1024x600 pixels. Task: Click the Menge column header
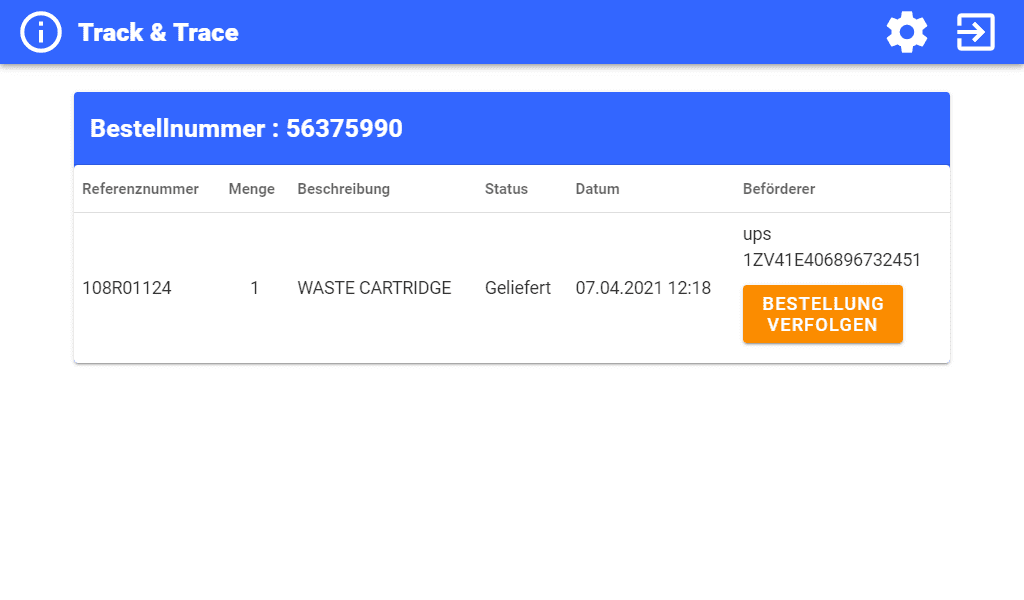(x=251, y=189)
